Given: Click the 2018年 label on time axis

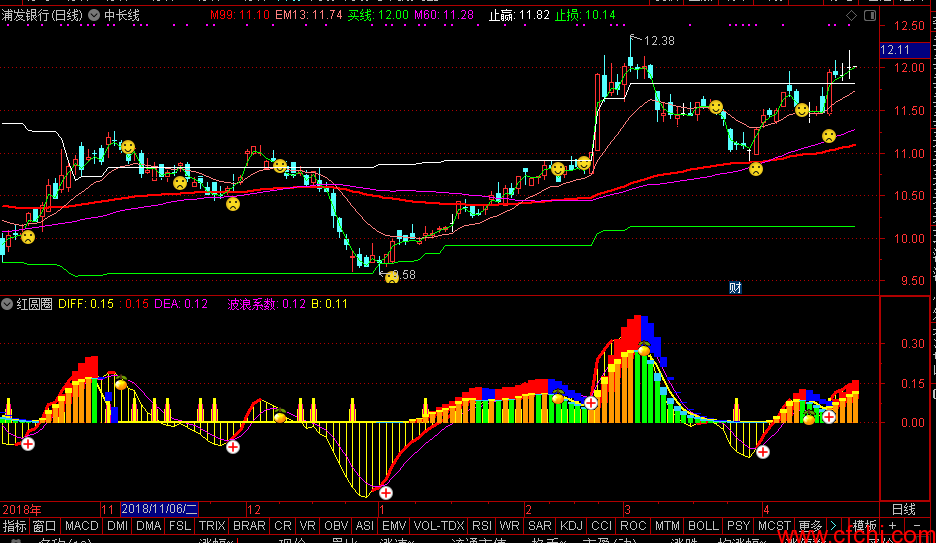Looking at the screenshot, I should [22, 510].
